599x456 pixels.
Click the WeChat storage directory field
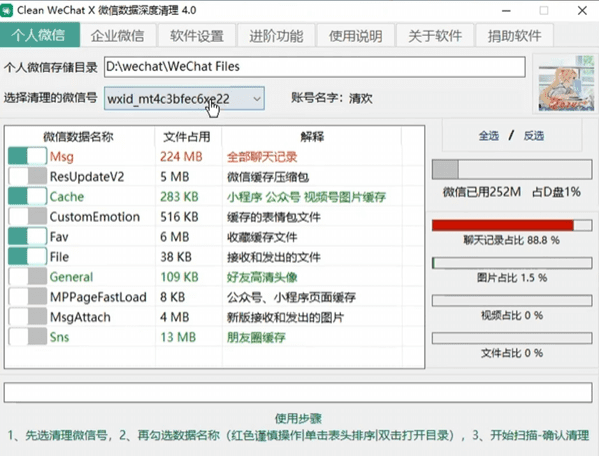315,67
